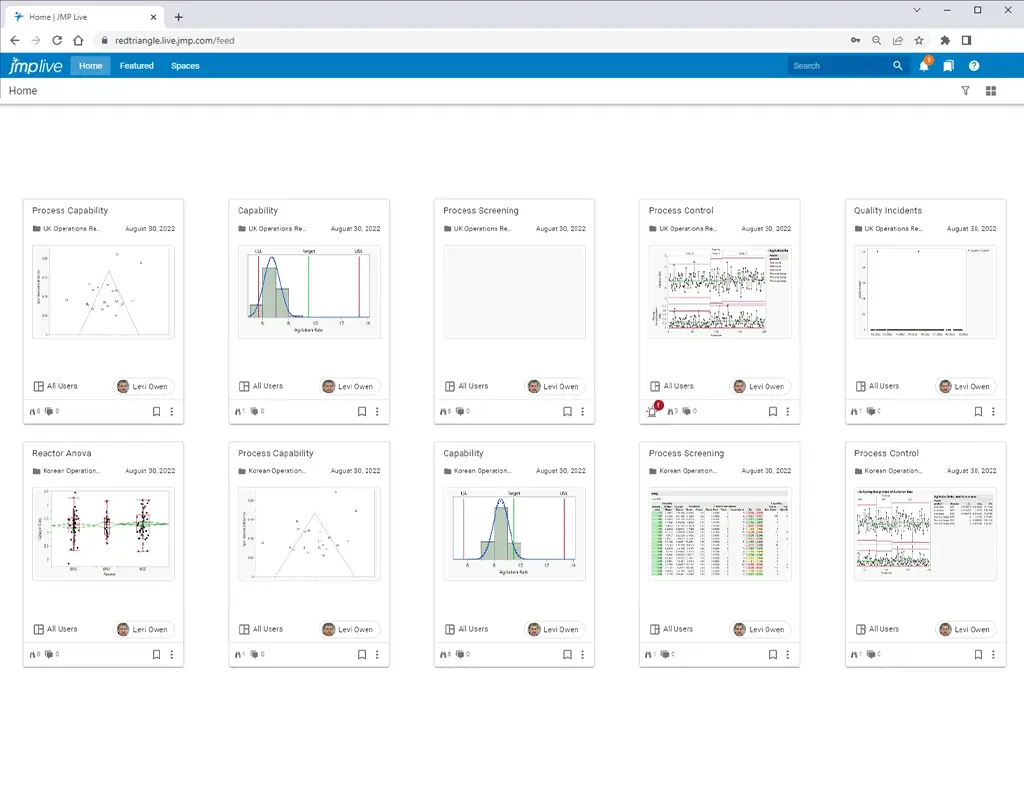Open three-dot menu on Reactor Anova card

172,655
